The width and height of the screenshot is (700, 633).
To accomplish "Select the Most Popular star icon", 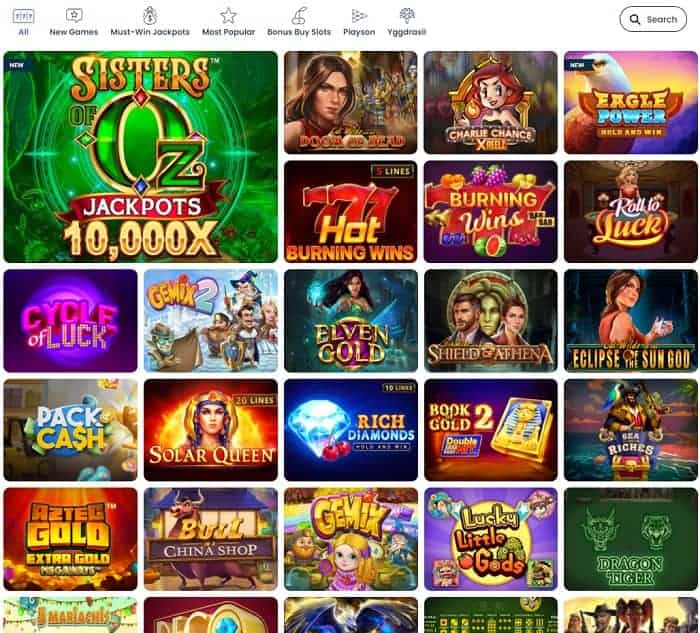I will click(228, 16).
